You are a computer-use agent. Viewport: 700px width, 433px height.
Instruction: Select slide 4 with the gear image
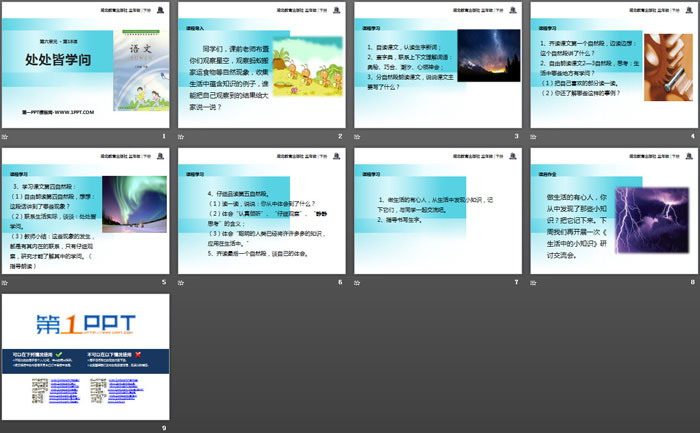point(614,65)
